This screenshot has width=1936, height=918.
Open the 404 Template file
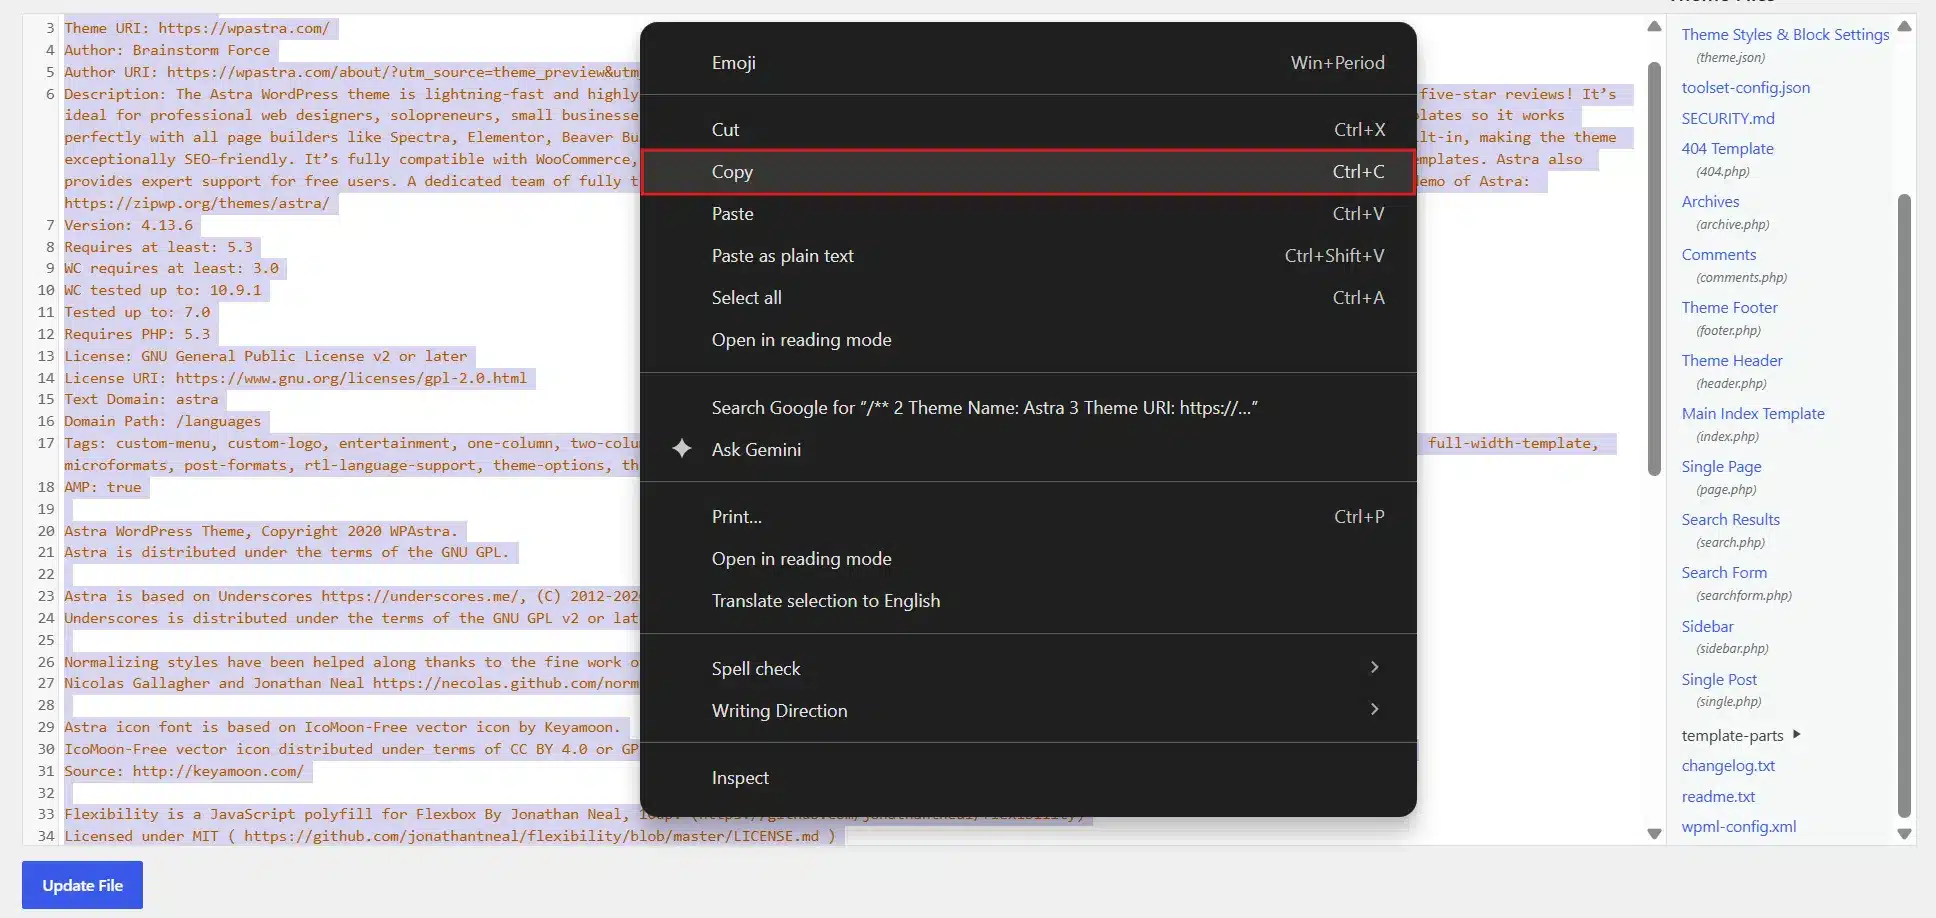click(x=1727, y=148)
